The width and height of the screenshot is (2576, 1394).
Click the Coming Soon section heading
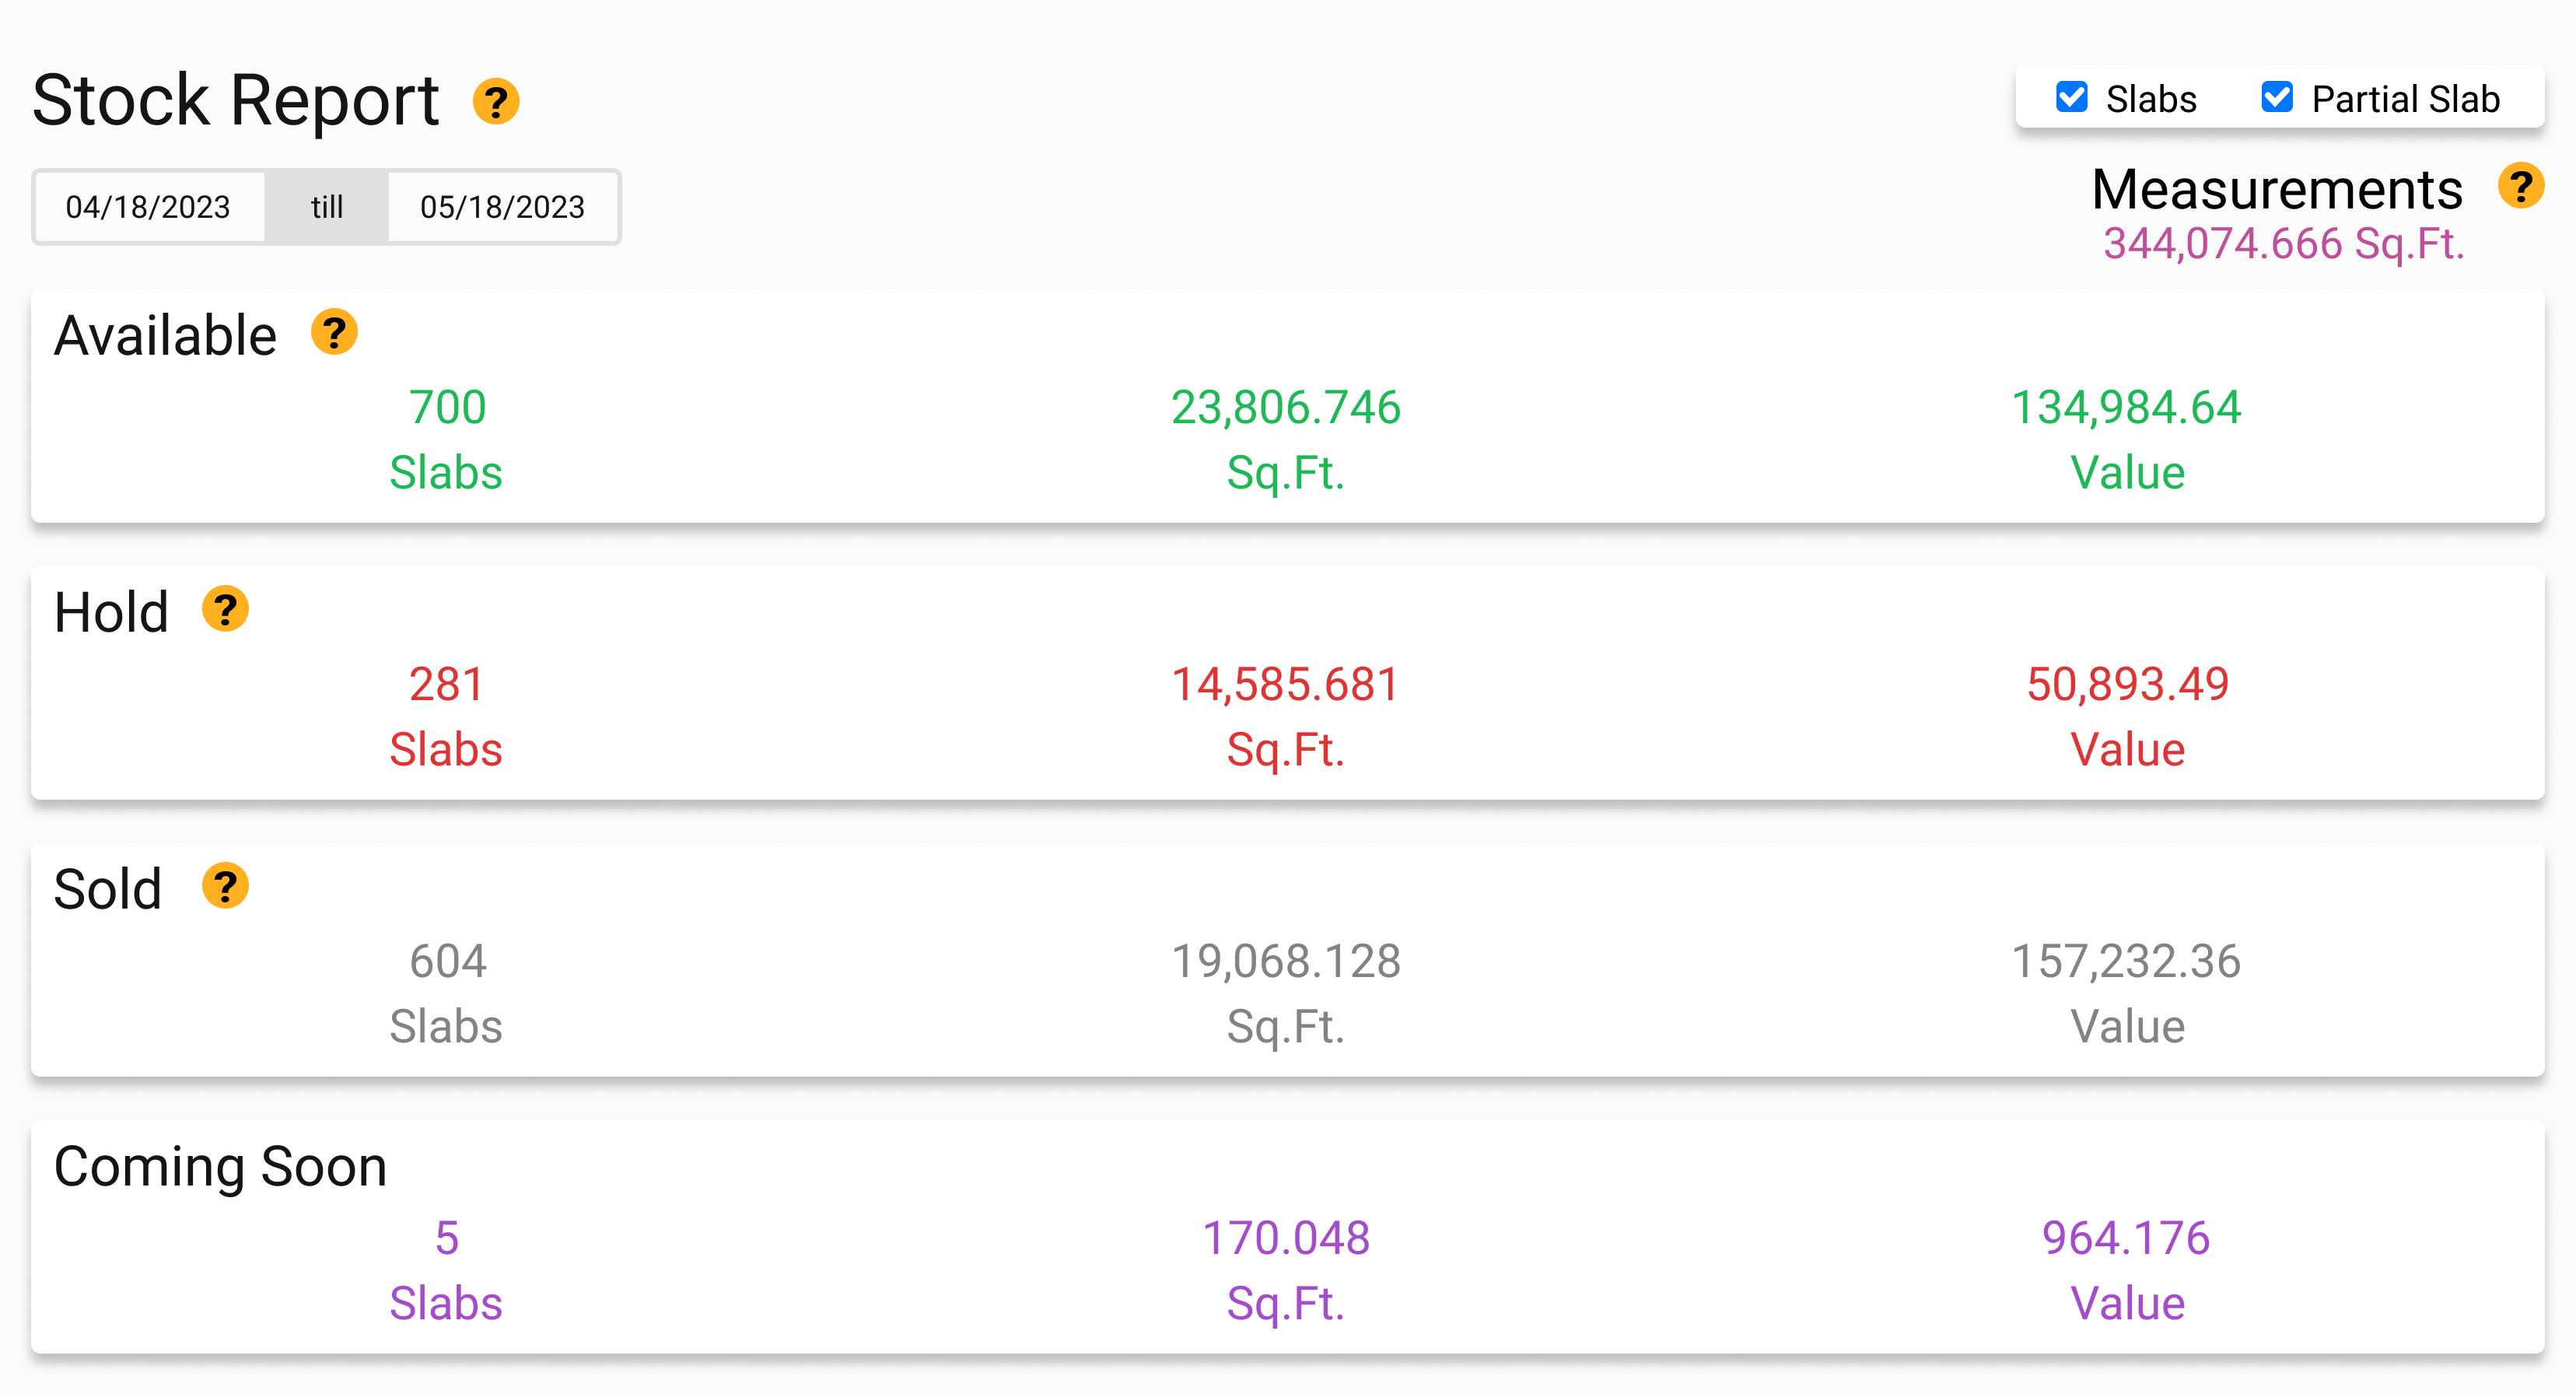click(220, 1167)
